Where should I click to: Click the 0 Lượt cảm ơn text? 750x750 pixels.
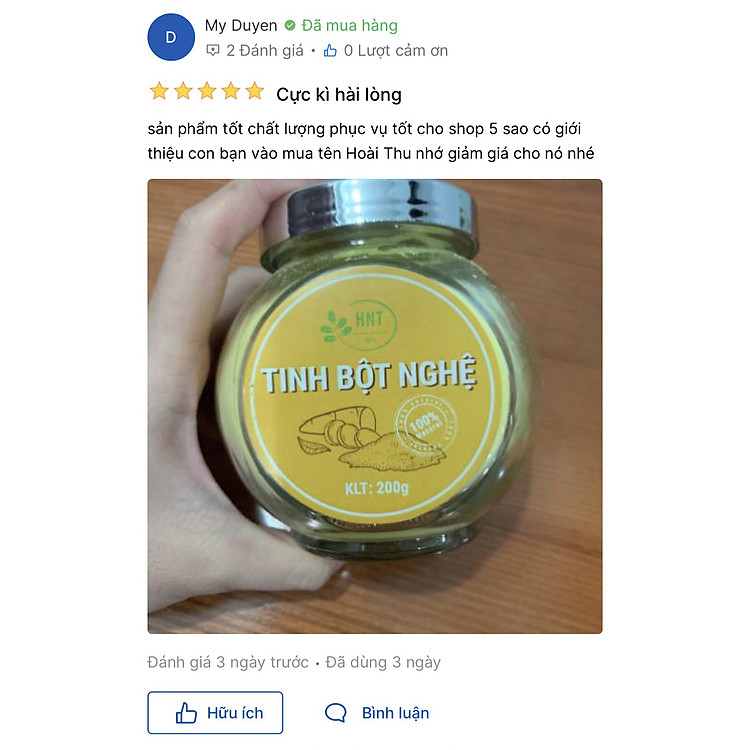pyautogui.click(x=396, y=50)
